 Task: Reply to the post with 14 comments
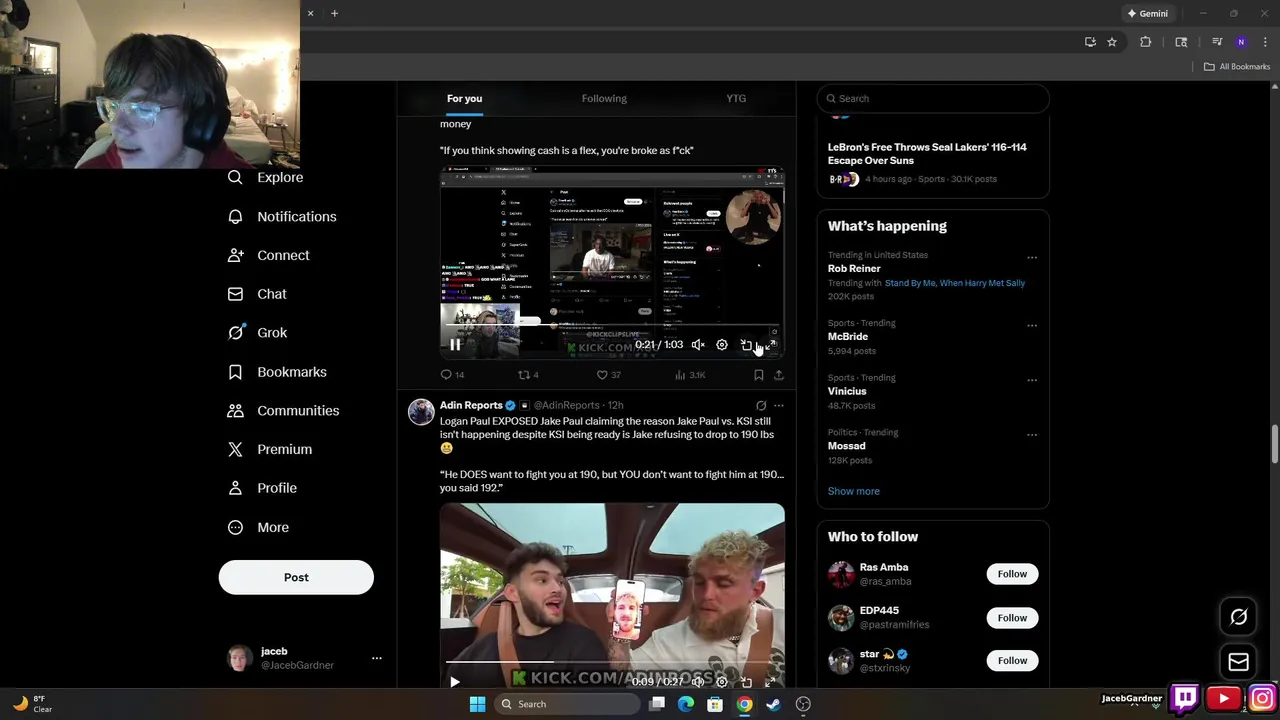[453, 375]
